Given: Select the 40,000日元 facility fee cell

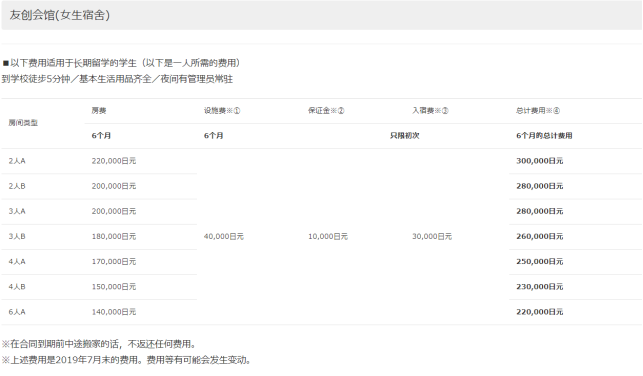Looking at the screenshot, I should [223, 236].
